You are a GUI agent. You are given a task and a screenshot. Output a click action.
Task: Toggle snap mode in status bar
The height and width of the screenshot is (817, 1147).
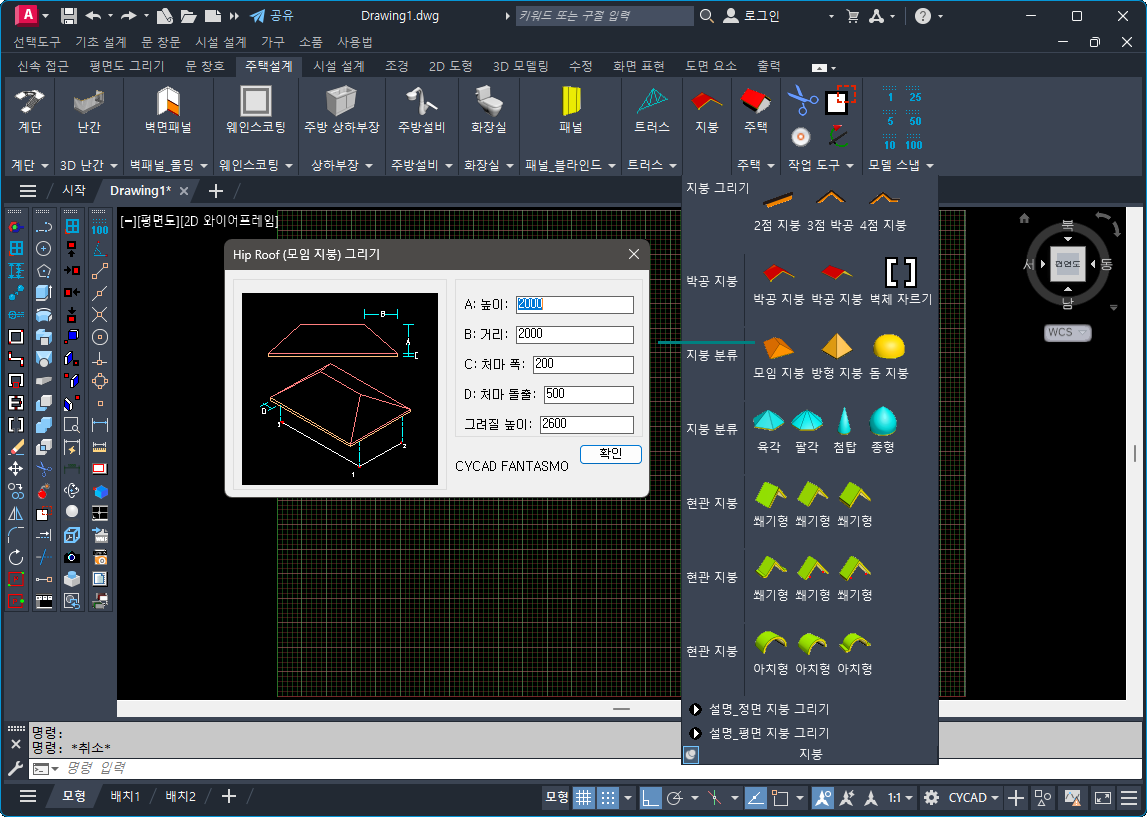[x=607, y=797]
